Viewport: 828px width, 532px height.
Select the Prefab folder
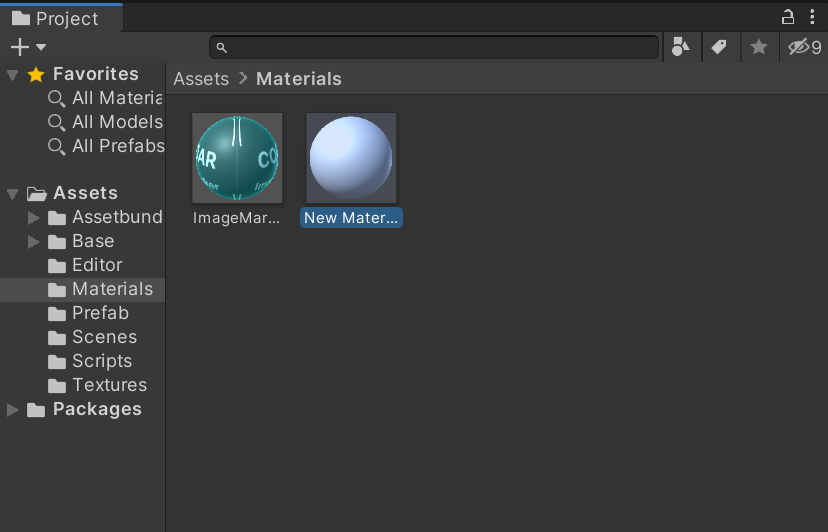pyautogui.click(x=100, y=313)
